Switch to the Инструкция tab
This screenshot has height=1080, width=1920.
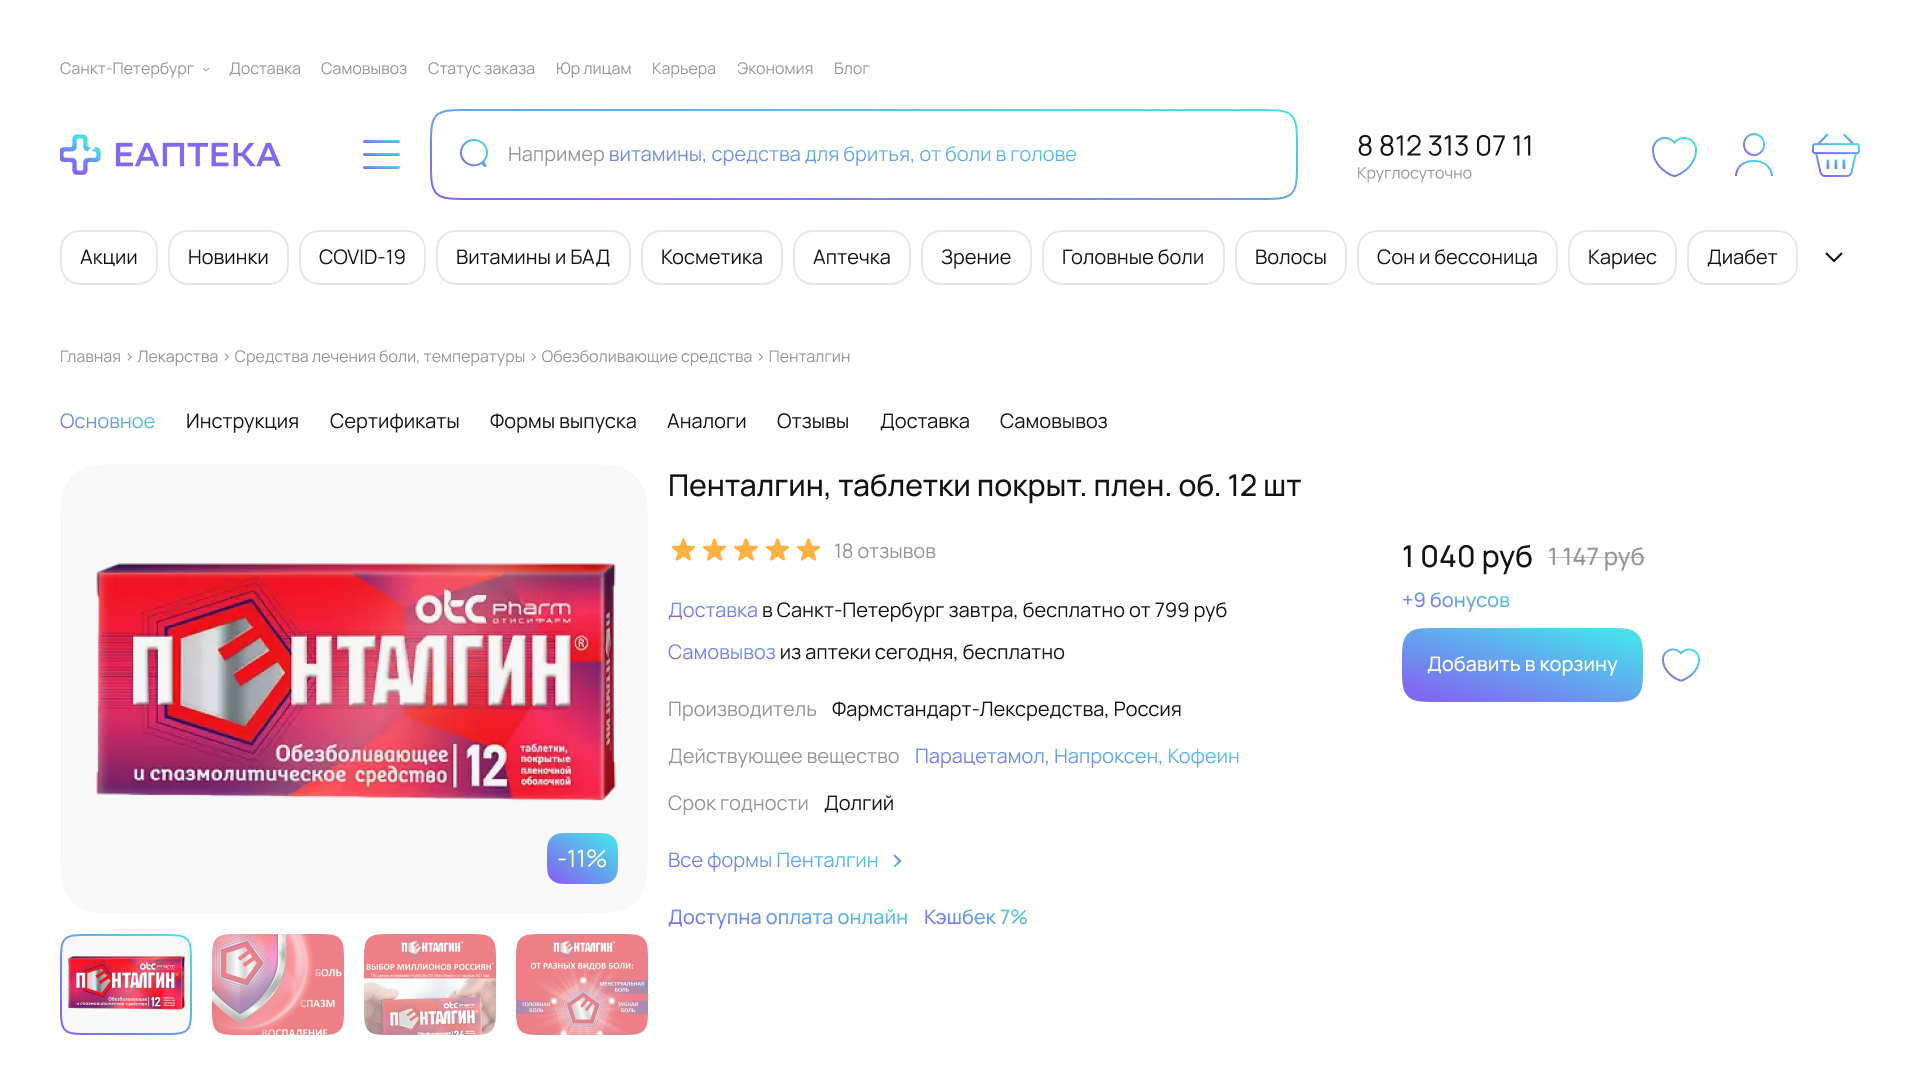pyautogui.click(x=242, y=422)
